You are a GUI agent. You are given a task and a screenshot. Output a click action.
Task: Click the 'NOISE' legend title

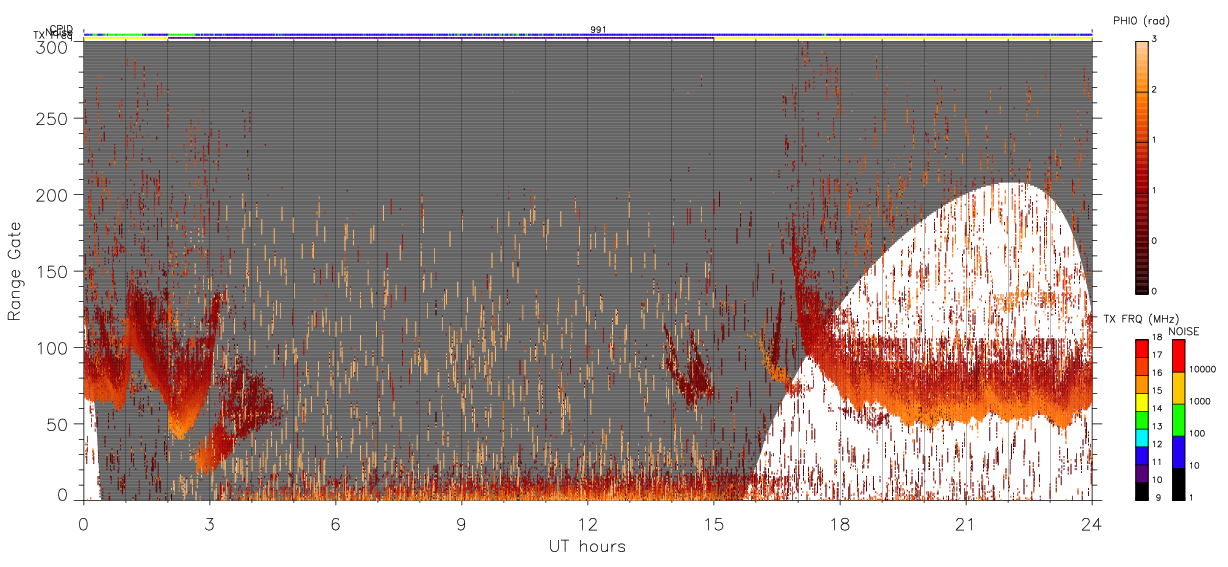(x=1185, y=331)
